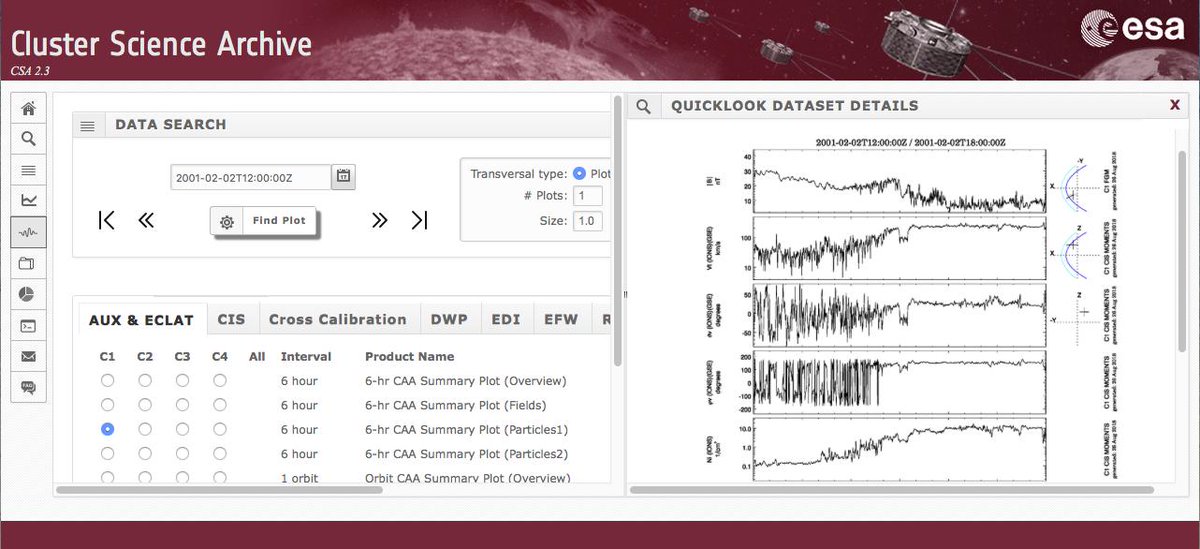
Task: Click the splitter handle between the panels
Action: click(x=625, y=294)
